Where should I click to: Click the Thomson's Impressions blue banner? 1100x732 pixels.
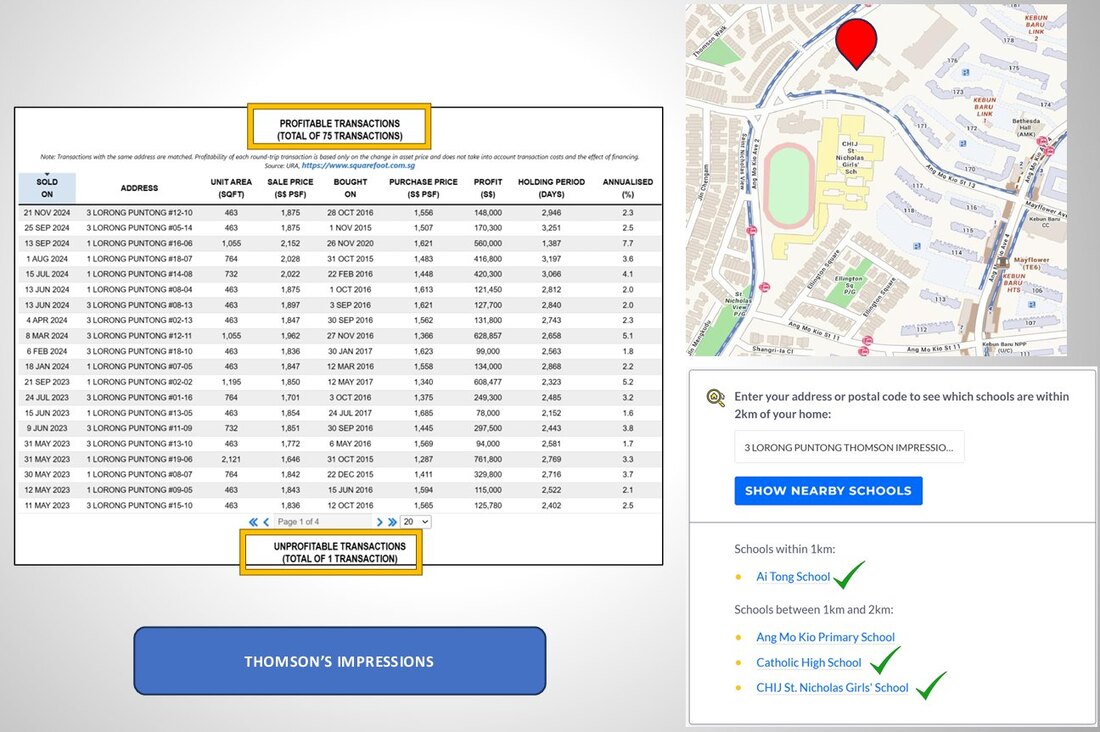click(340, 661)
